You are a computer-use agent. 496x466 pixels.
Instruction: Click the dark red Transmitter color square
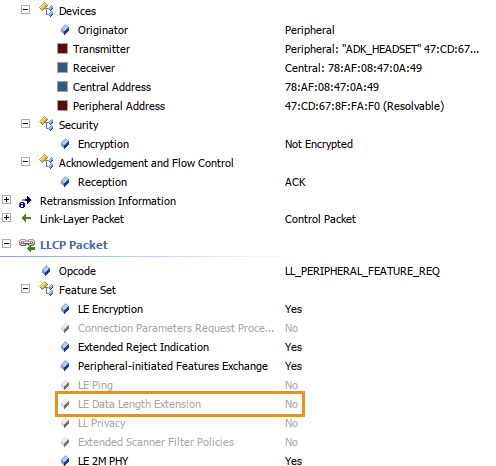(x=63, y=49)
